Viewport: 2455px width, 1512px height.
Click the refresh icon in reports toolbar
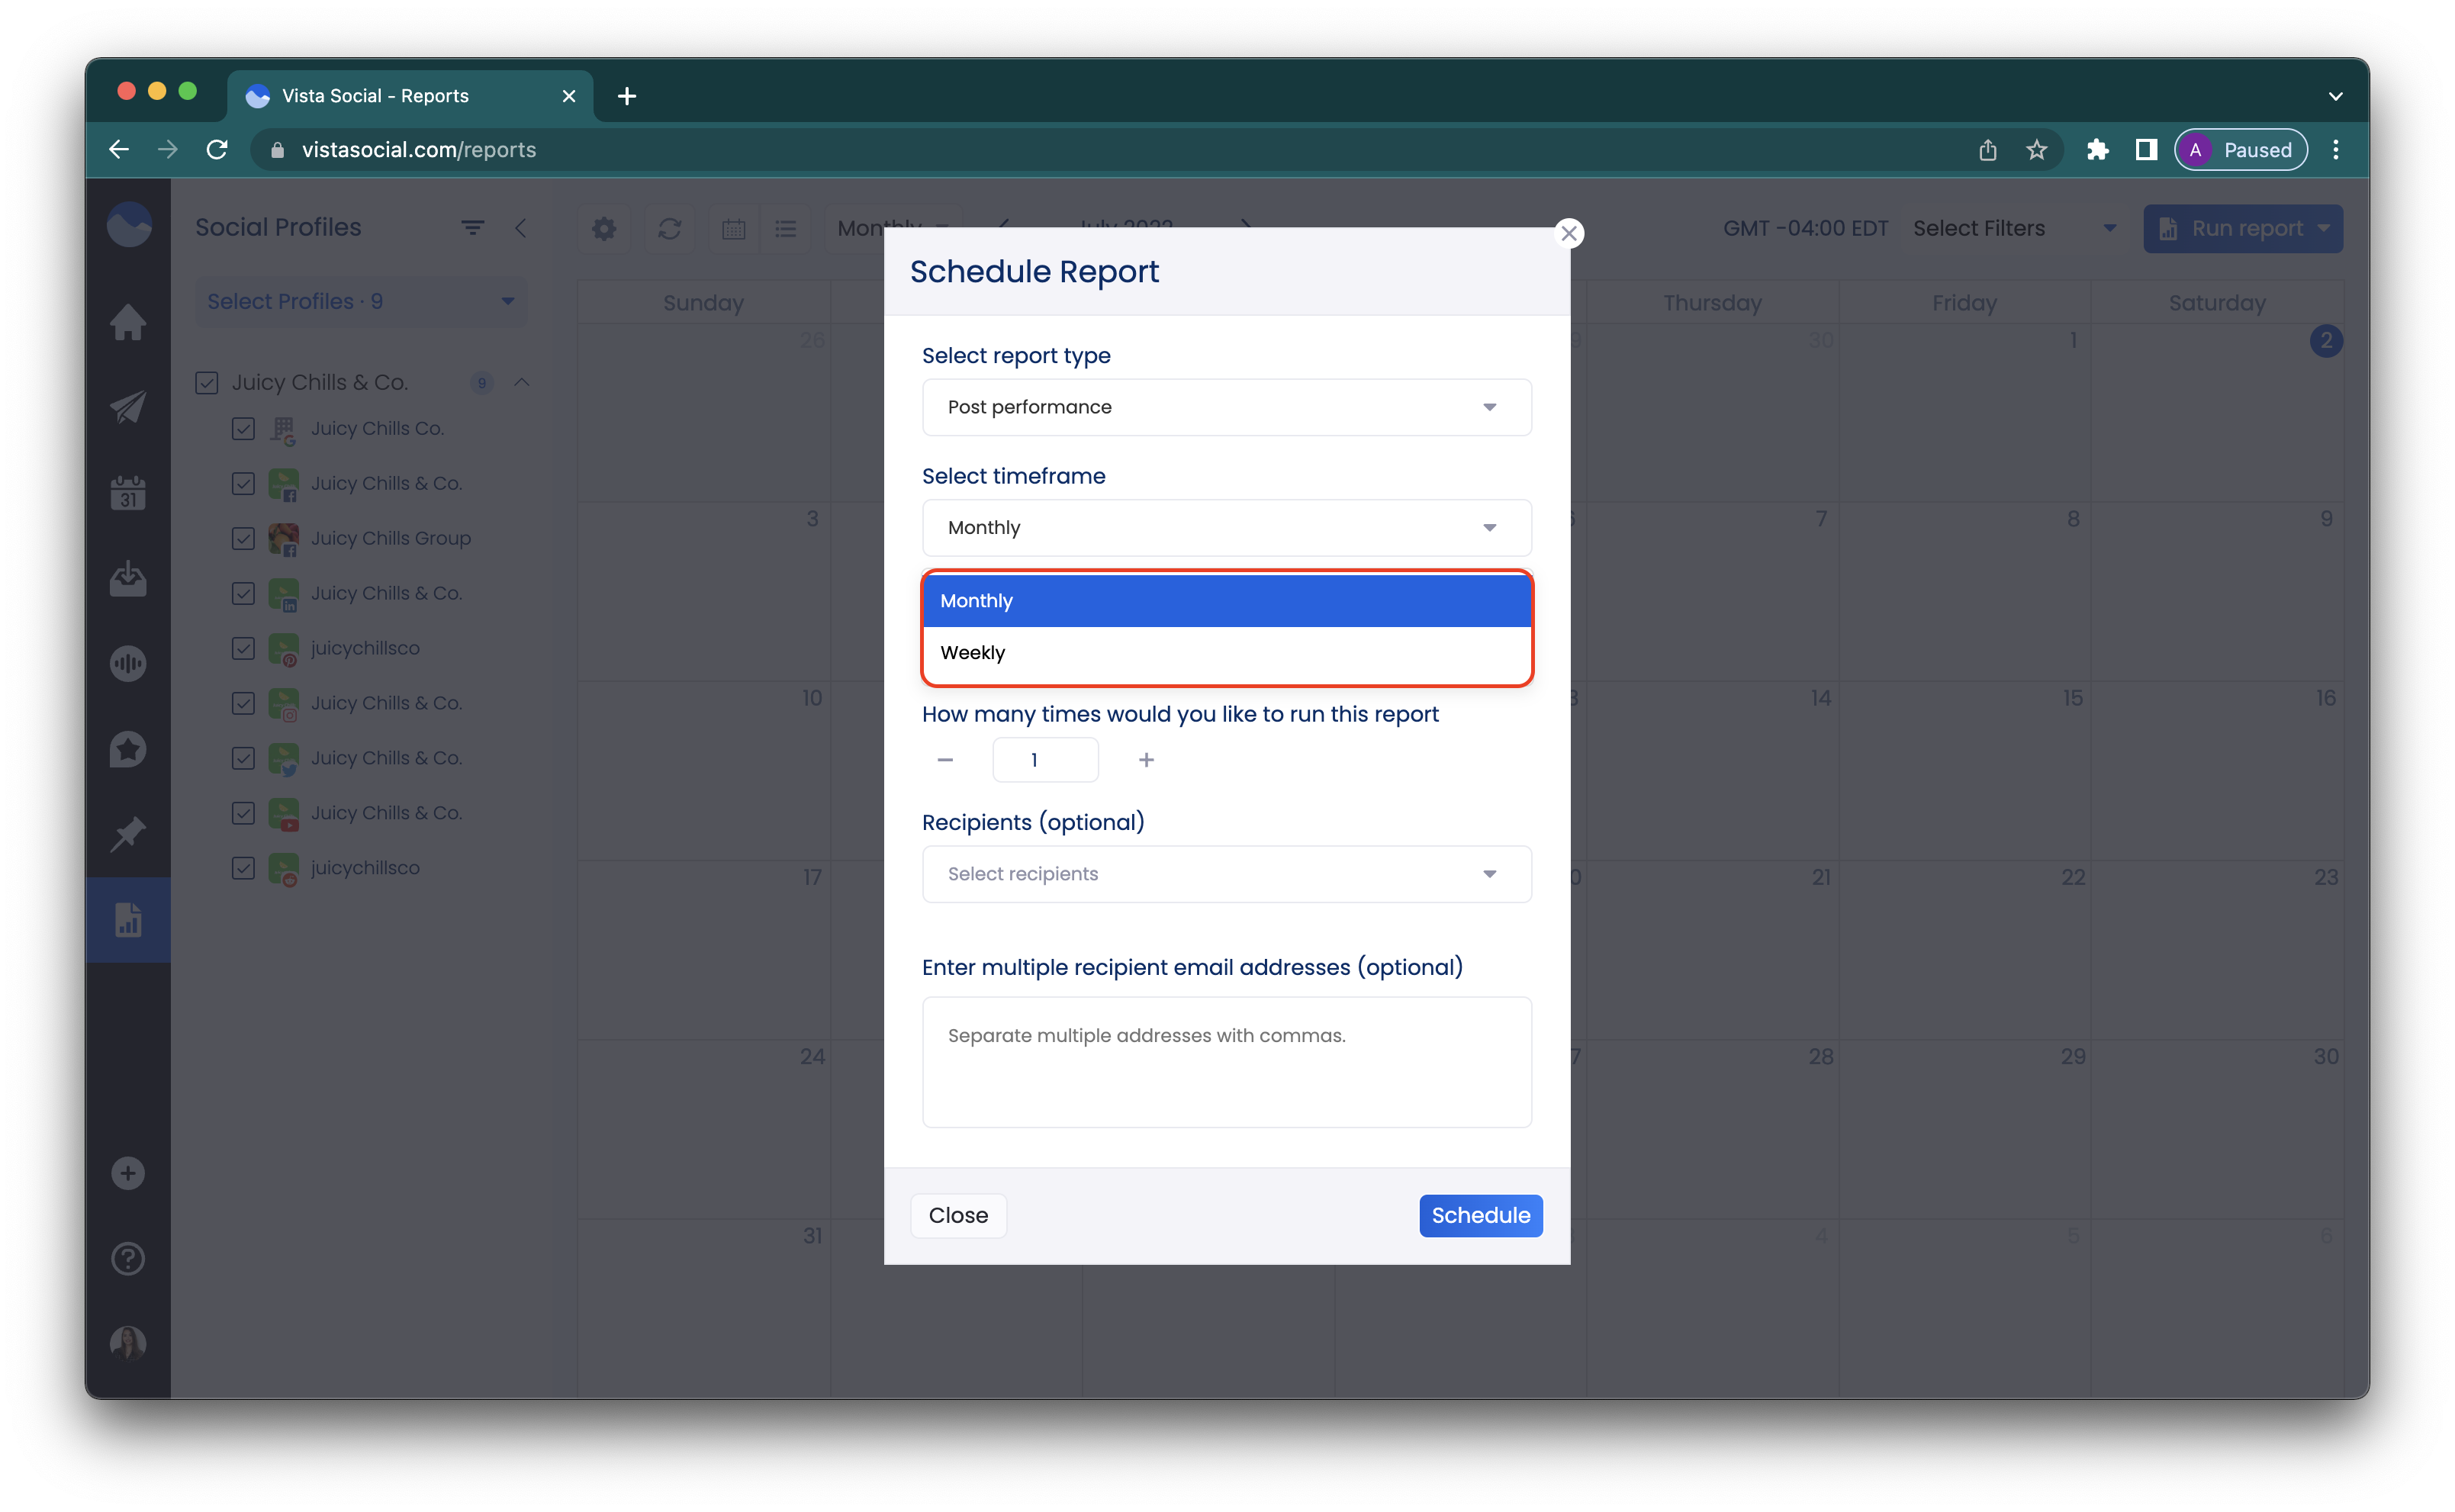tap(669, 229)
